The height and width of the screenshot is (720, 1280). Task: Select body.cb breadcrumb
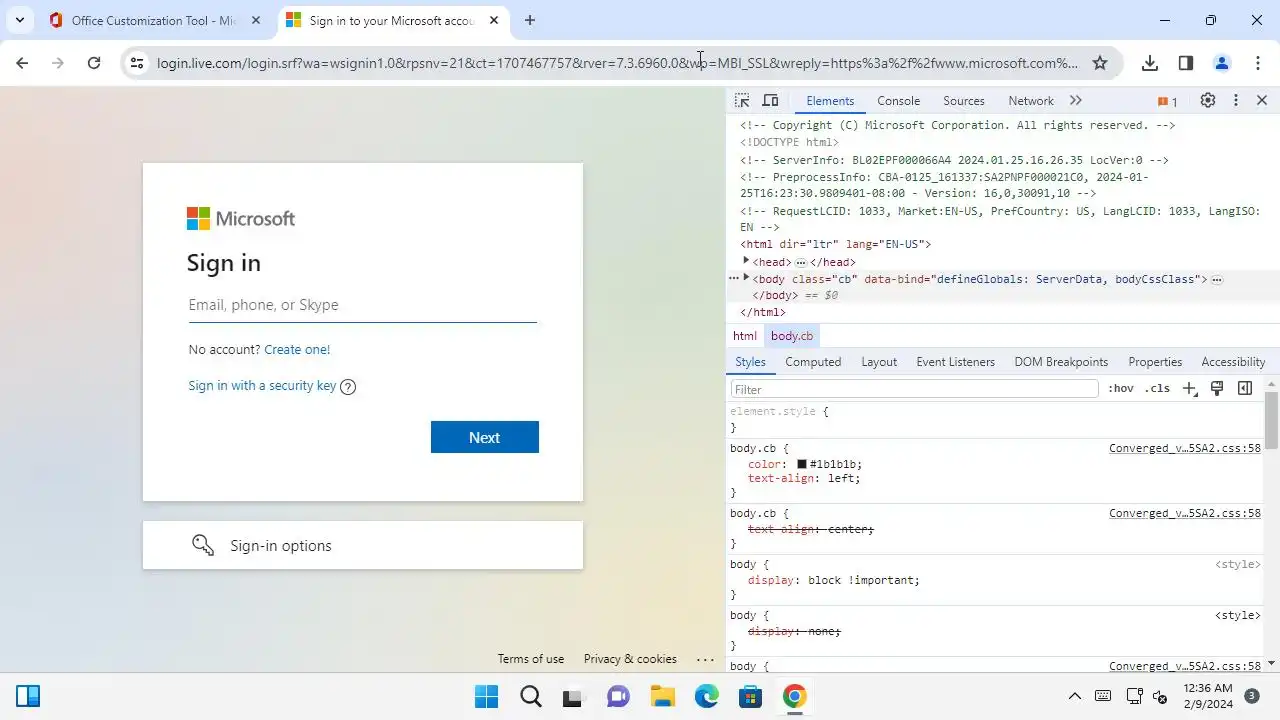tap(792, 336)
